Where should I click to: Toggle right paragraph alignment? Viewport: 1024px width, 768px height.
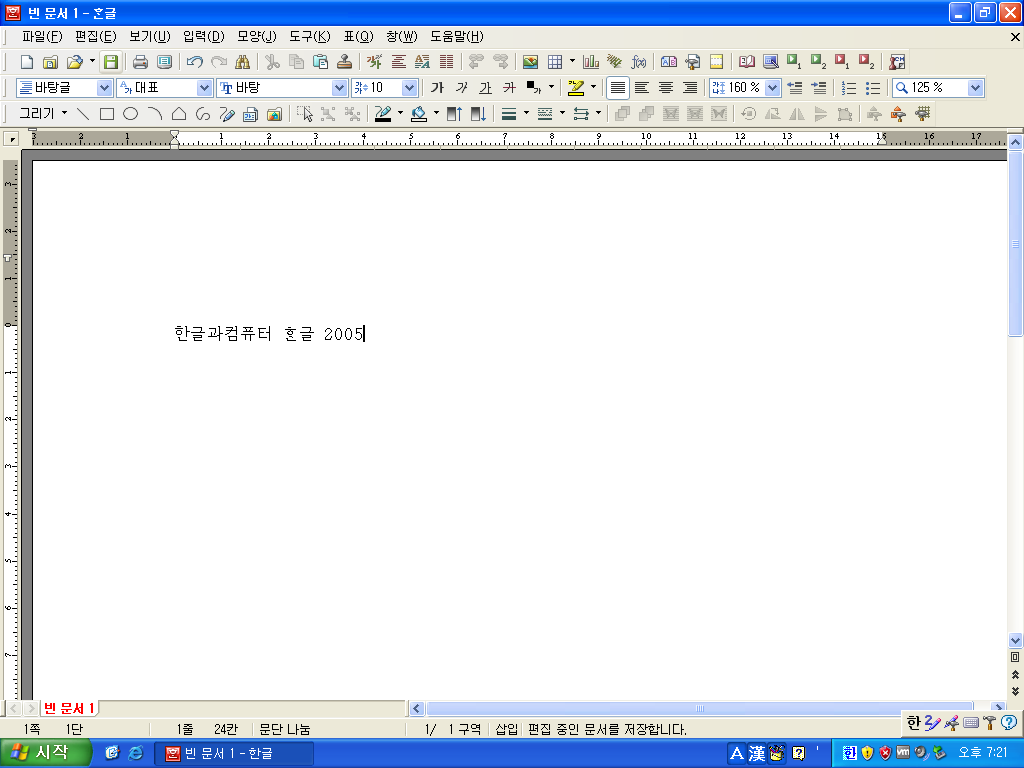tap(690, 88)
